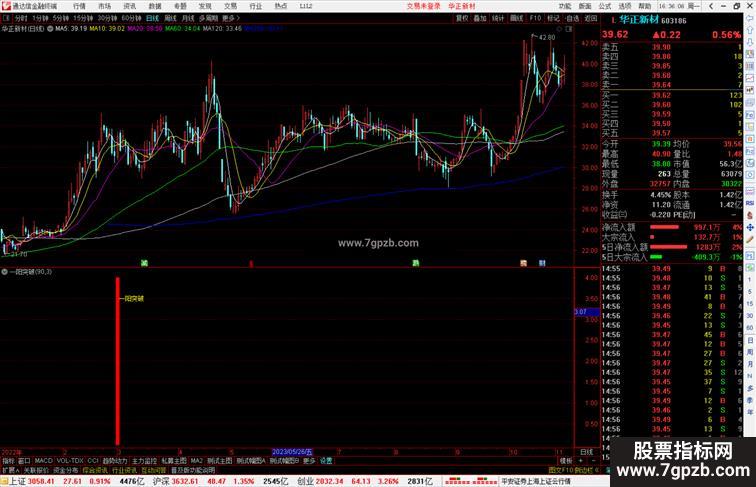756x487 pixels.
Task: Select the pencil drawing tool icon
Action: pyautogui.click(x=750, y=239)
